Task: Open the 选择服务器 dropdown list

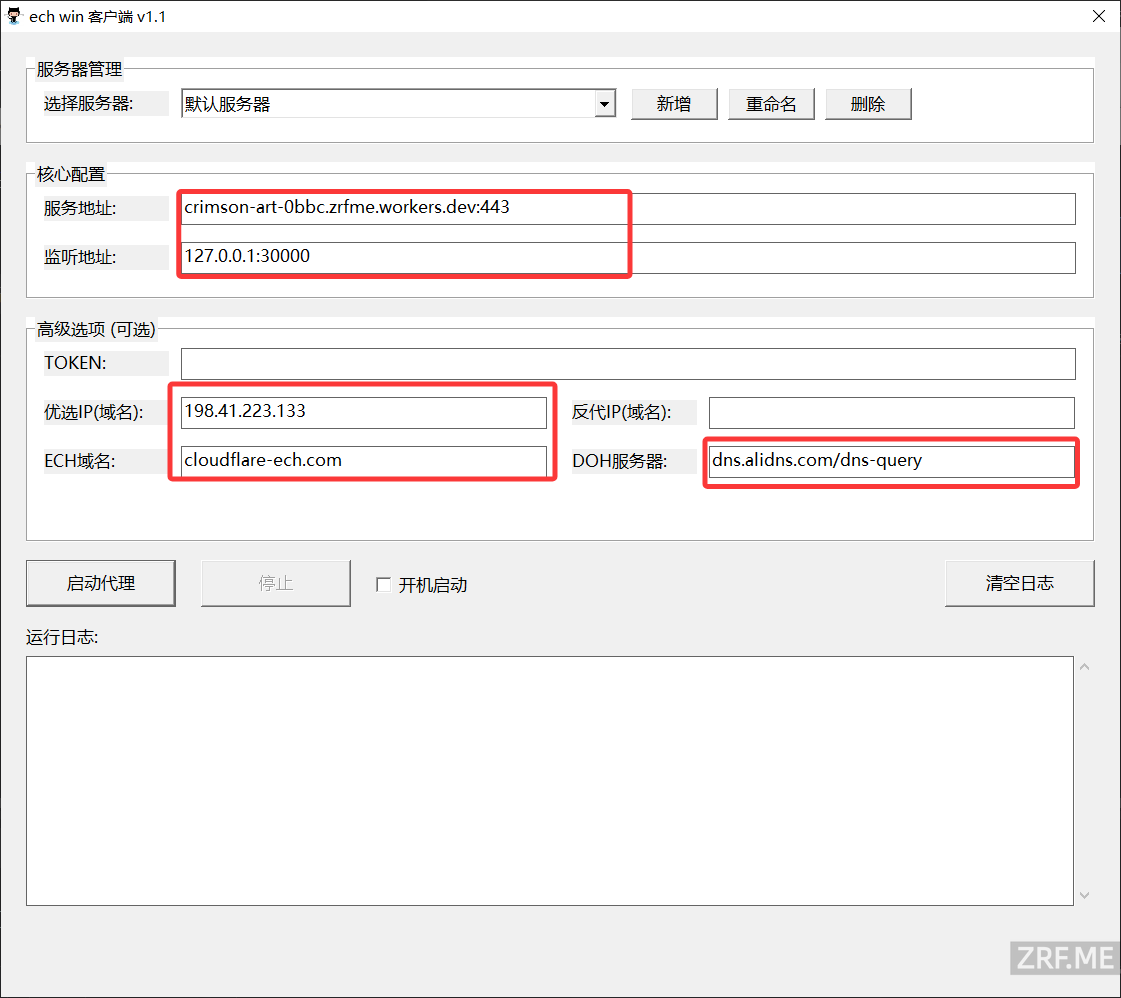Action: click(605, 104)
